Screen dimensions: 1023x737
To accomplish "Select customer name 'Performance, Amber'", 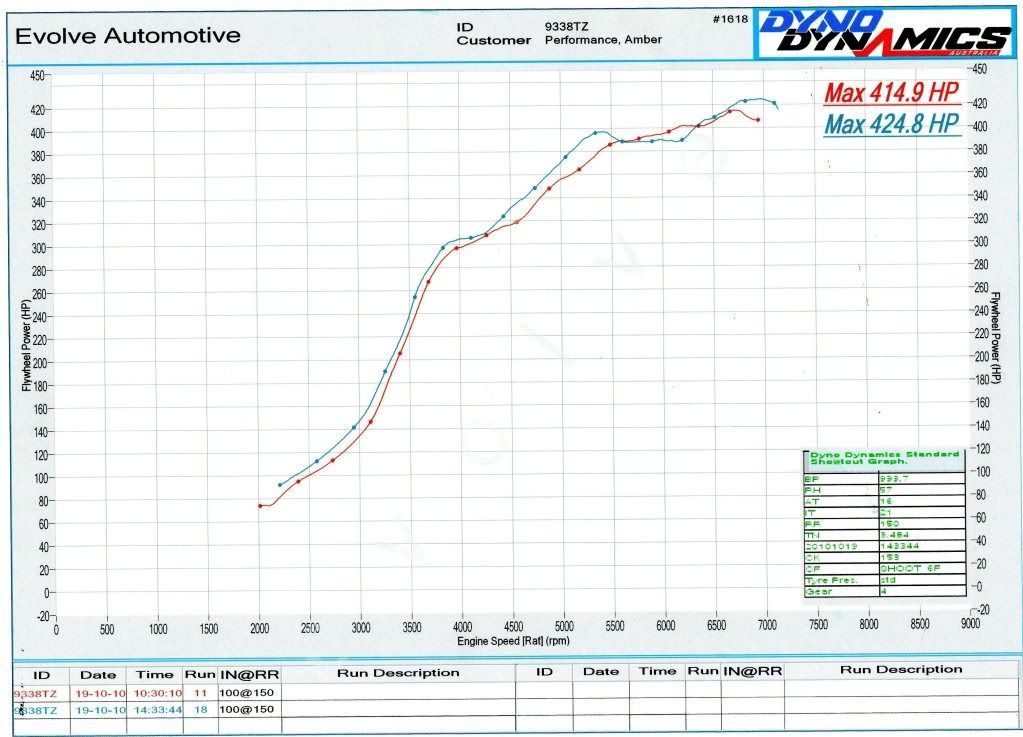I will (603, 40).
